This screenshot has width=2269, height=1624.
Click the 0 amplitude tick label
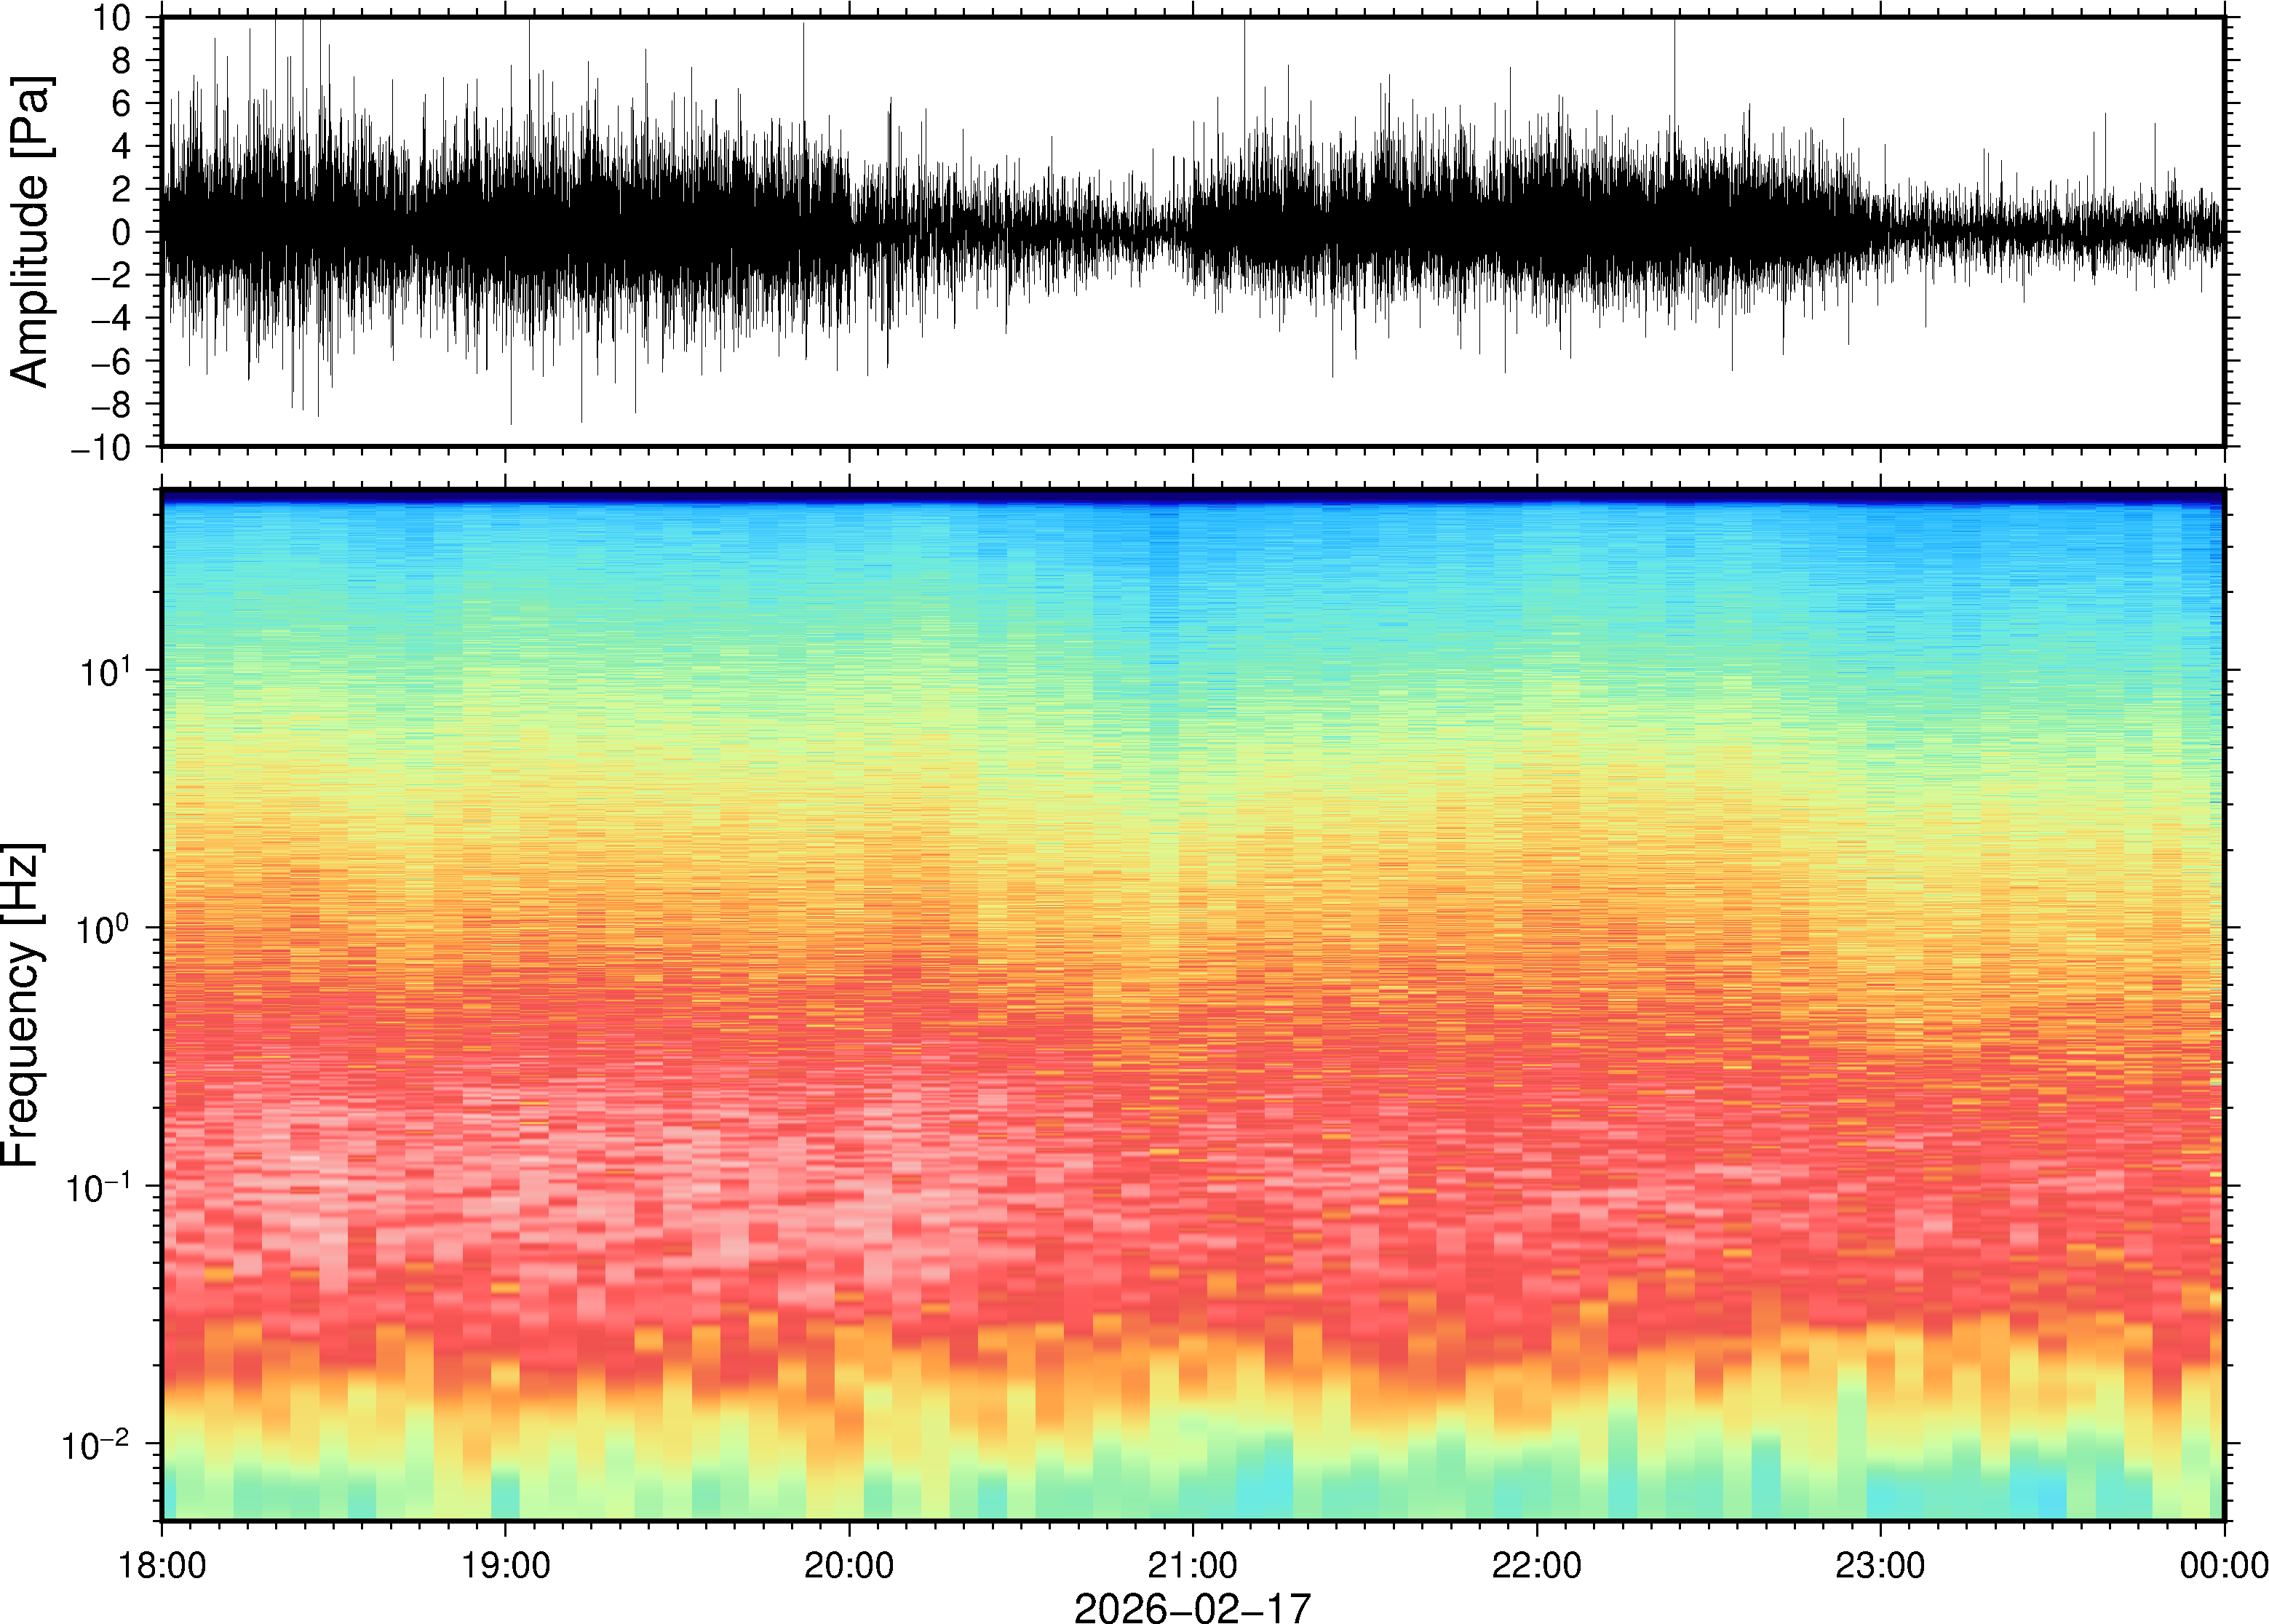pyautogui.click(x=121, y=233)
